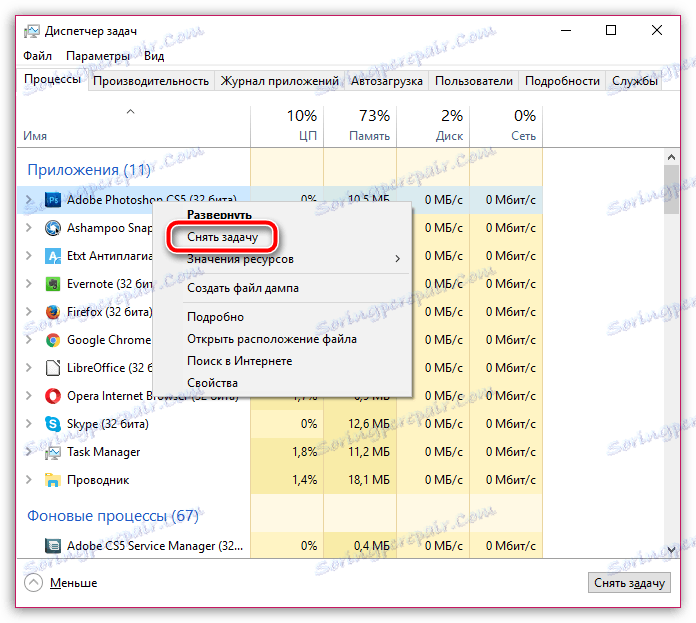
Task: Click the Диспетчер задач title bar icon
Action: point(32,31)
